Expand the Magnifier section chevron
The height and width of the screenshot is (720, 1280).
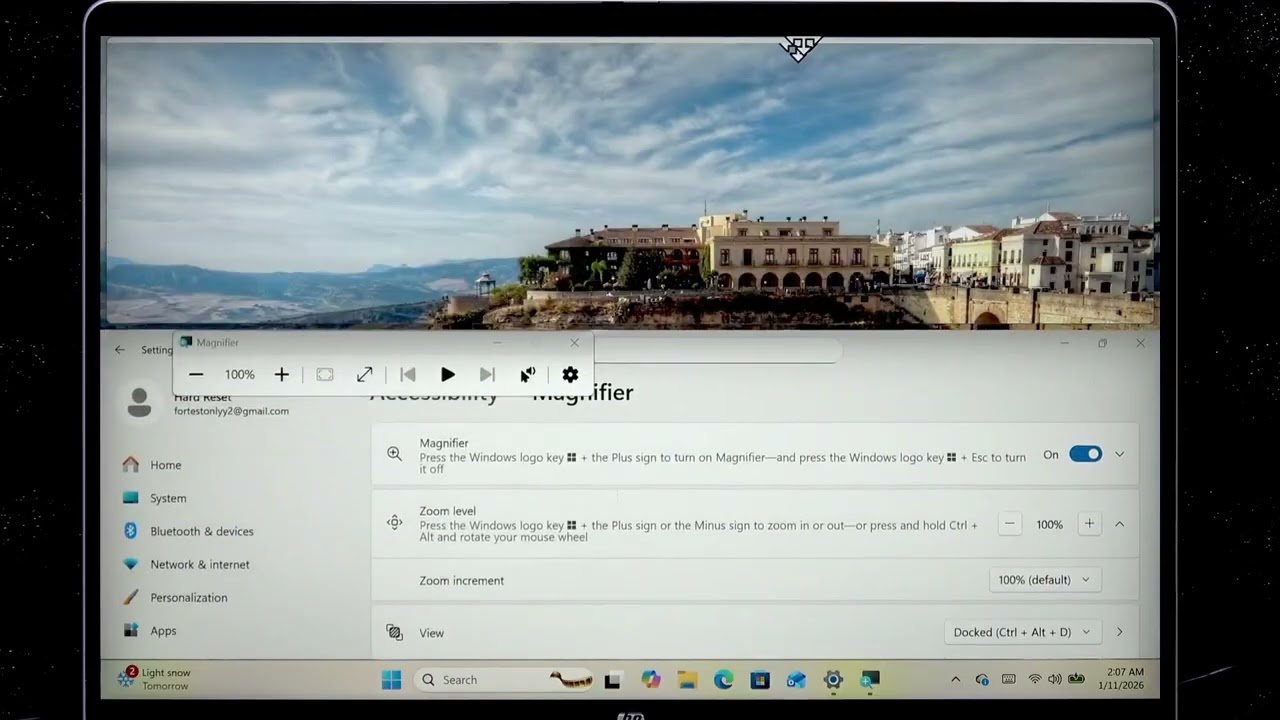point(1119,454)
